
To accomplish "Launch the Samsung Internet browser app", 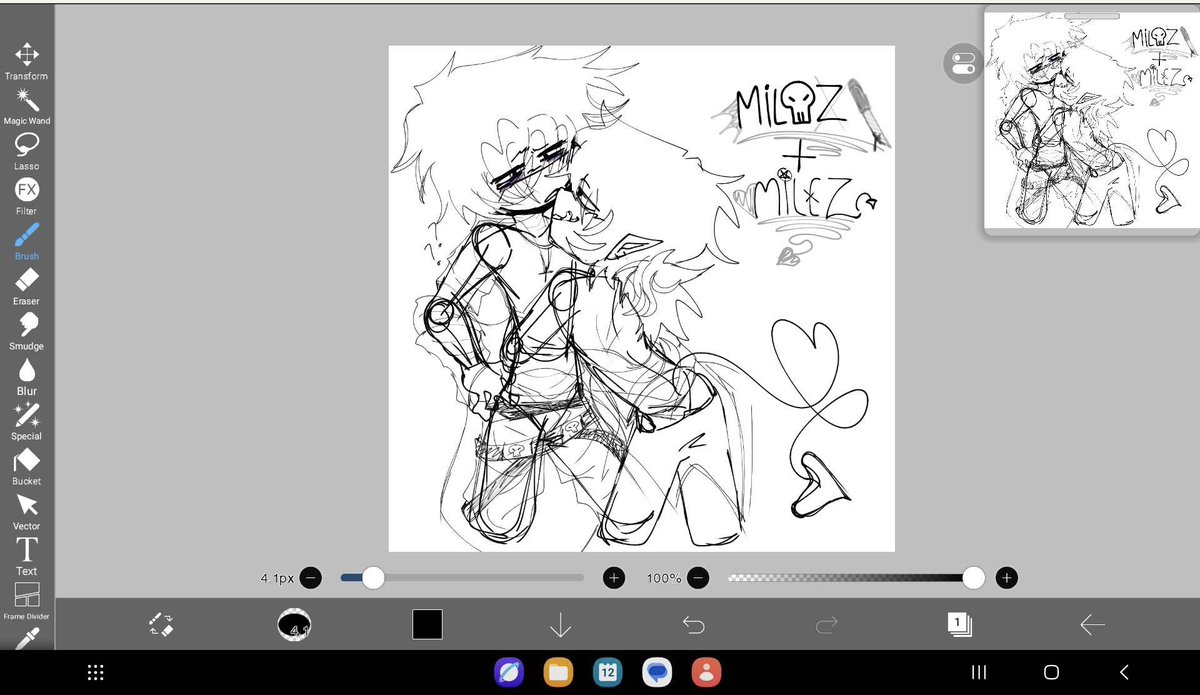I will point(509,672).
